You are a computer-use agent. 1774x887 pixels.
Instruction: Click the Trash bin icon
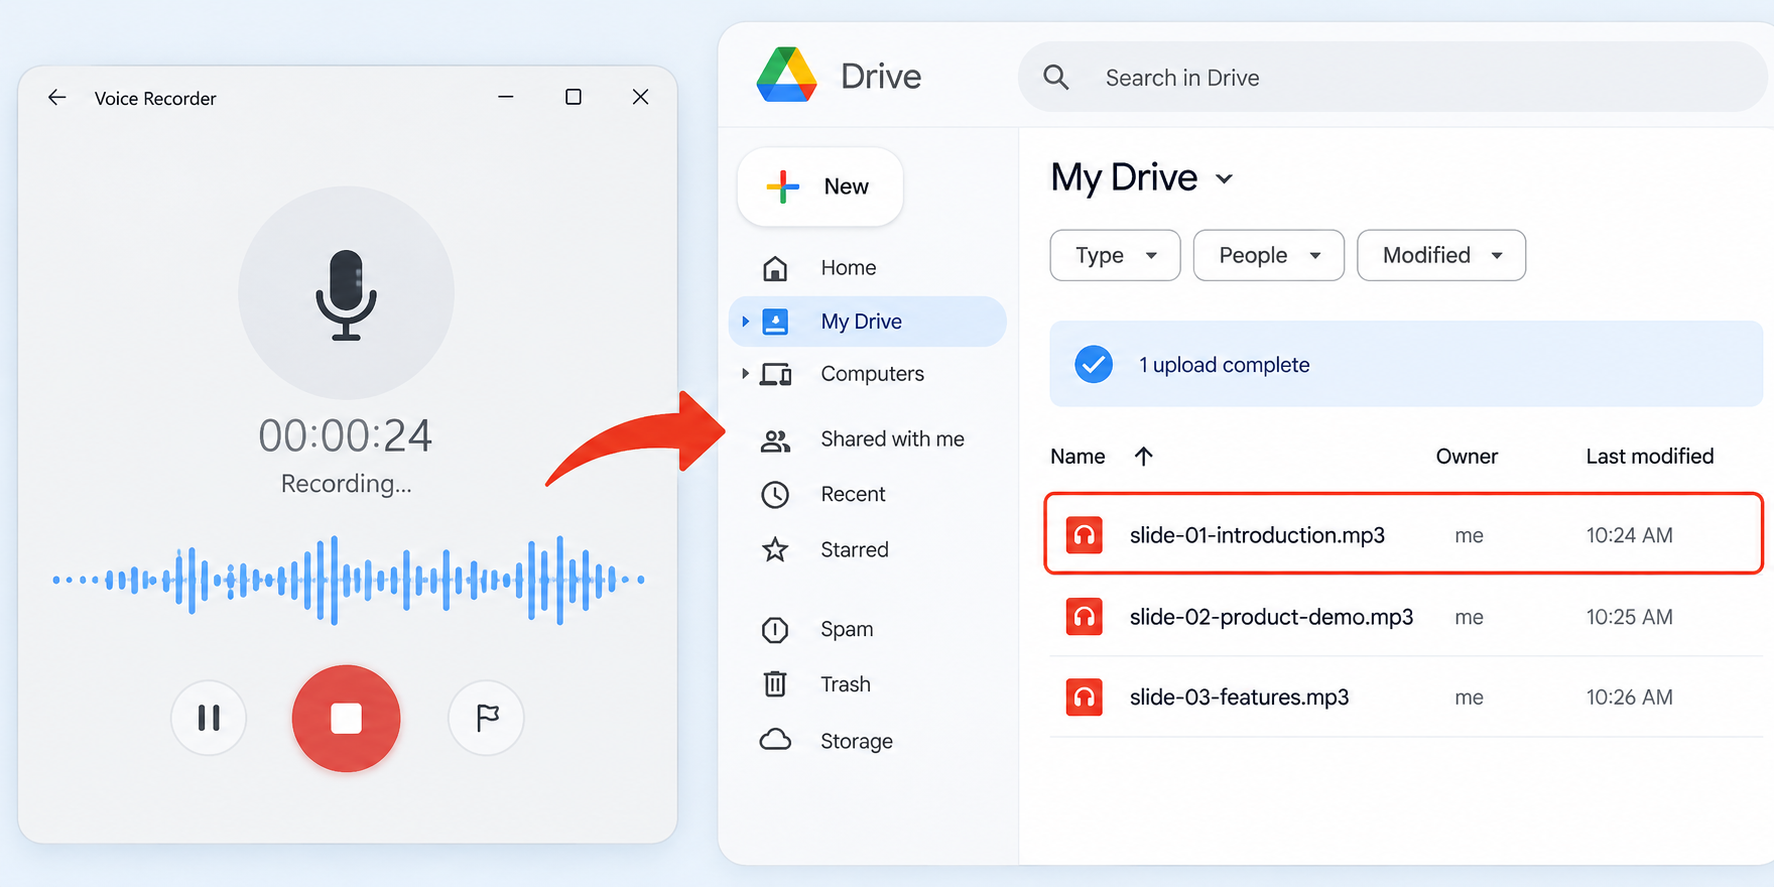click(x=775, y=684)
